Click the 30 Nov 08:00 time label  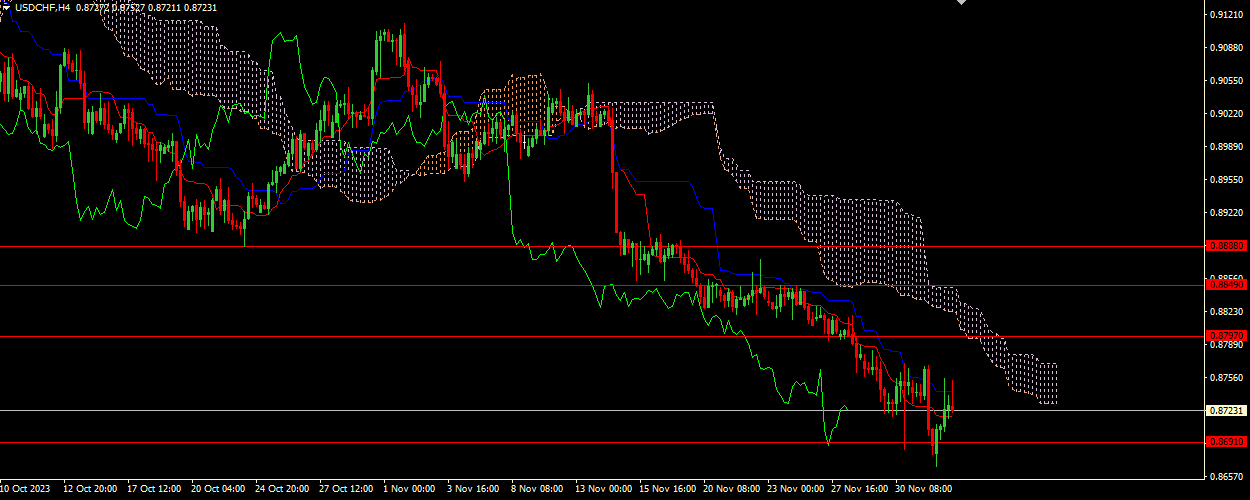coord(923,490)
